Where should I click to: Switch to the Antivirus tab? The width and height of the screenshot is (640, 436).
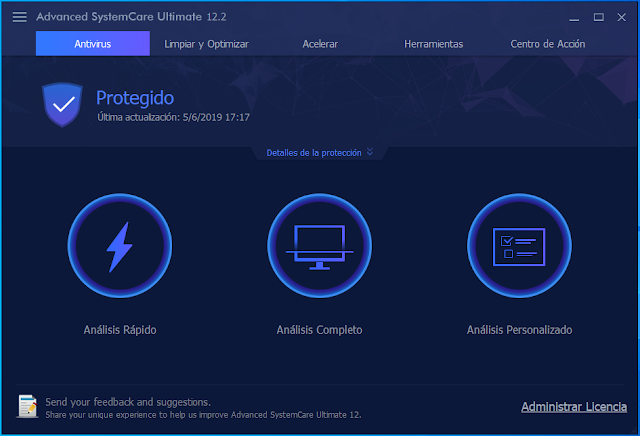[93, 44]
